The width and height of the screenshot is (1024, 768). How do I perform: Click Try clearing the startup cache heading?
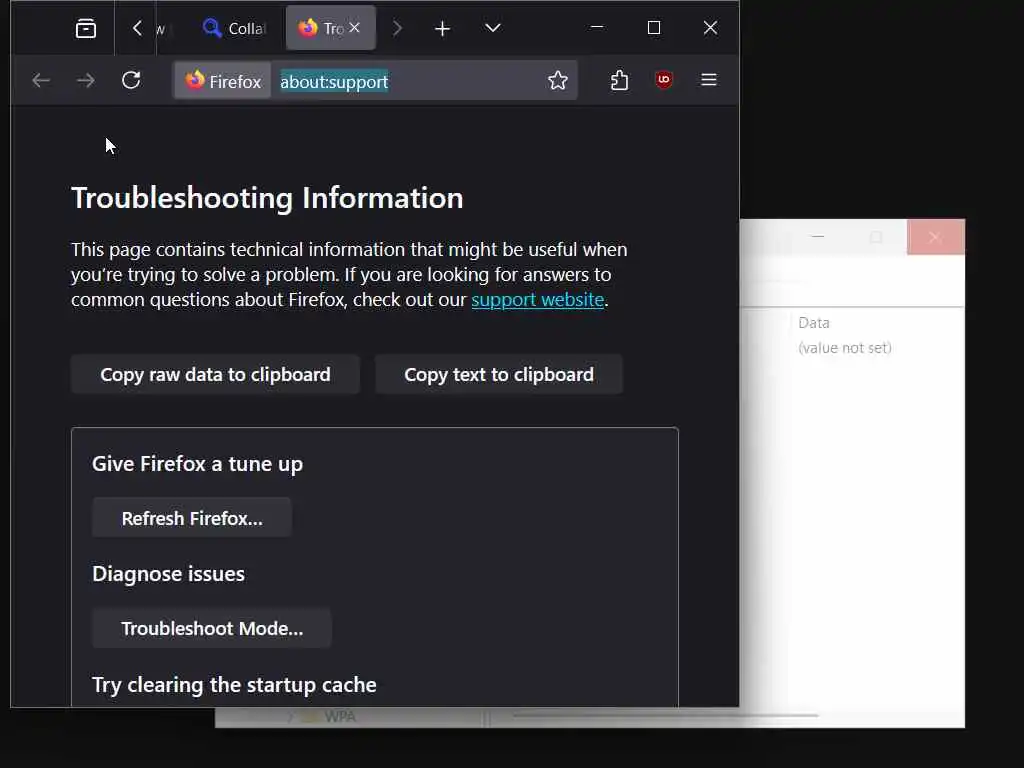click(234, 684)
